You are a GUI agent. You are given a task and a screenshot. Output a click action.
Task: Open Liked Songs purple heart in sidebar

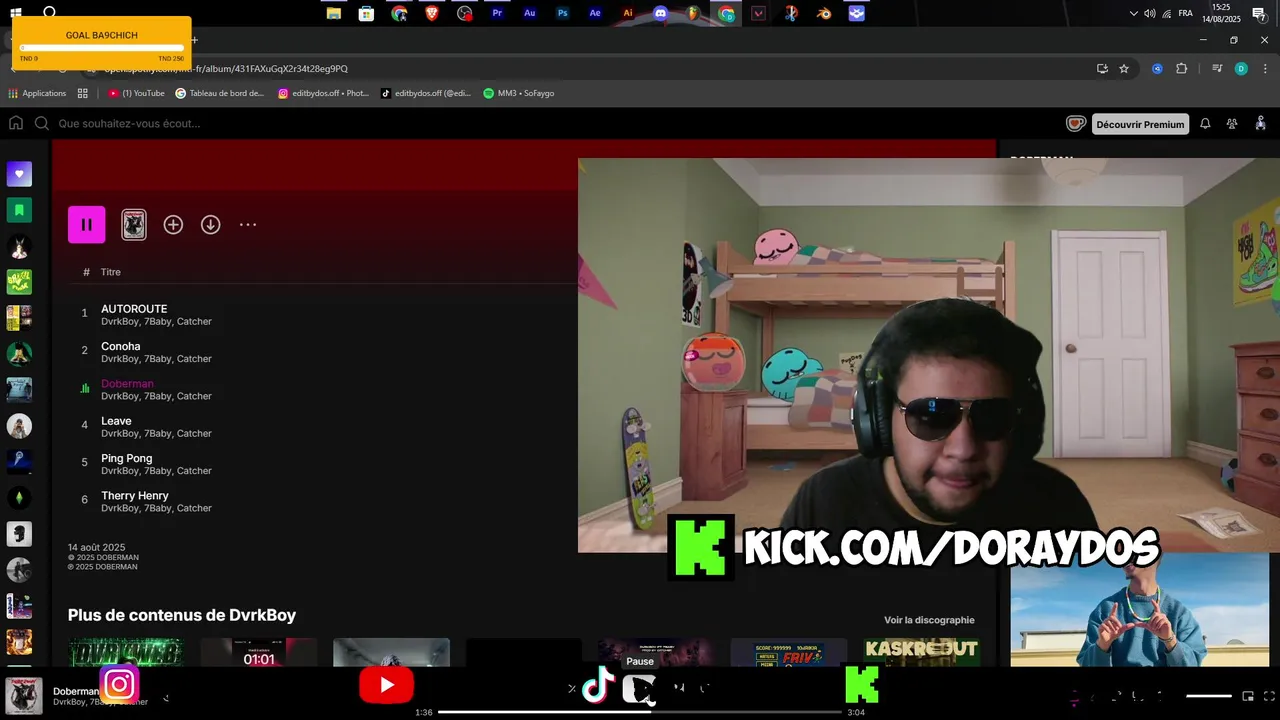pyautogui.click(x=19, y=174)
